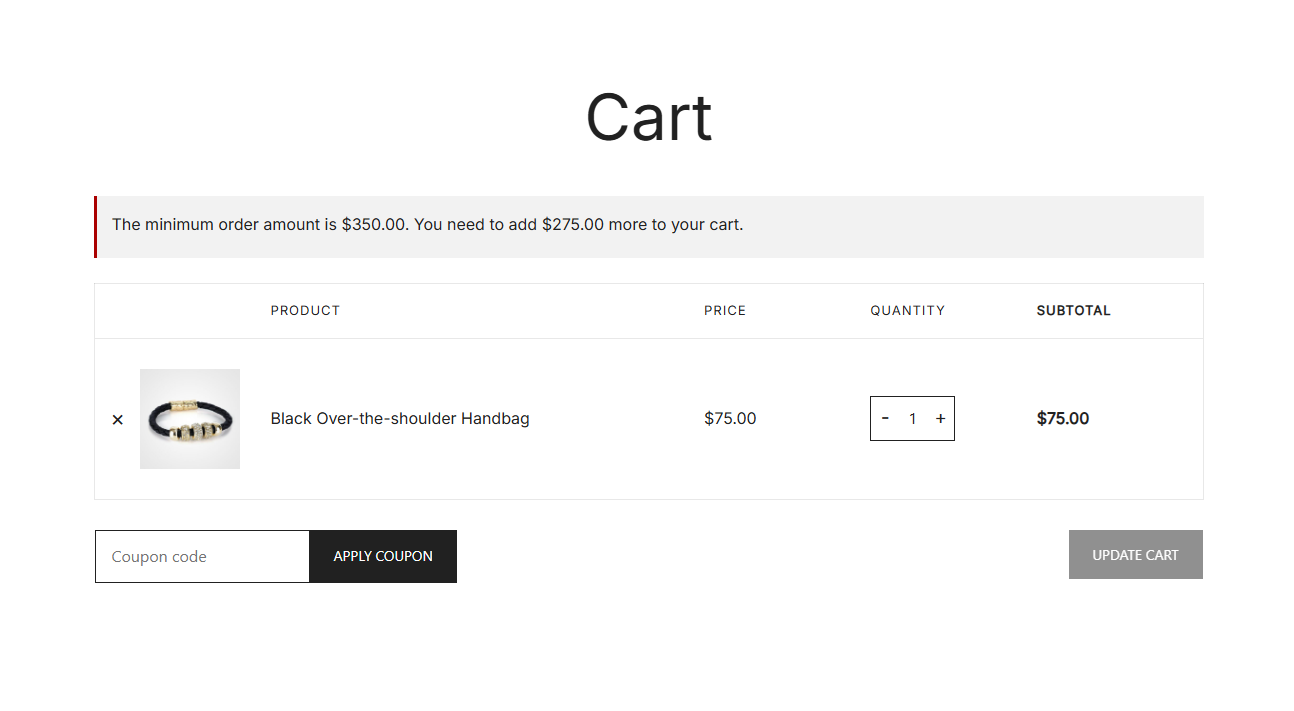Click the $350.00 amount in the notice

click(374, 225)
